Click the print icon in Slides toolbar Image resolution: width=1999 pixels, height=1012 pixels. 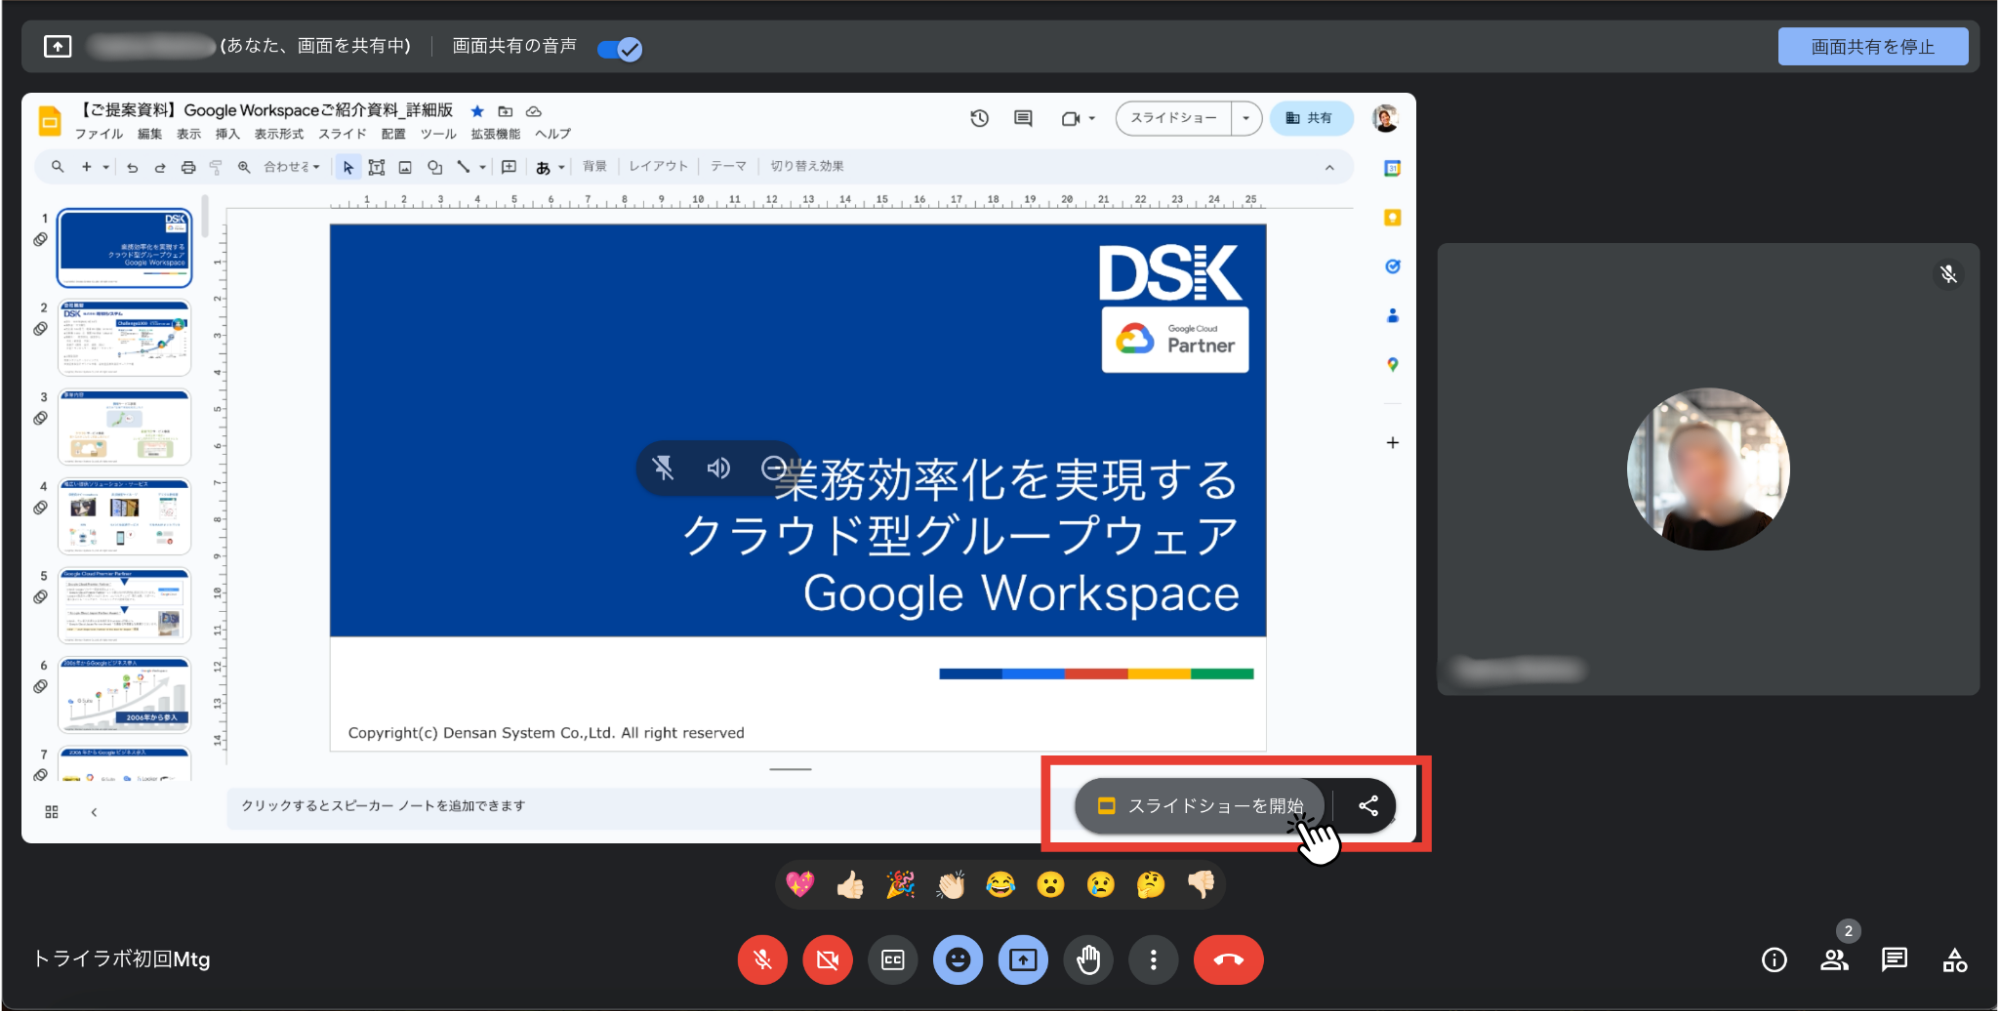click(x=188, y=167)
